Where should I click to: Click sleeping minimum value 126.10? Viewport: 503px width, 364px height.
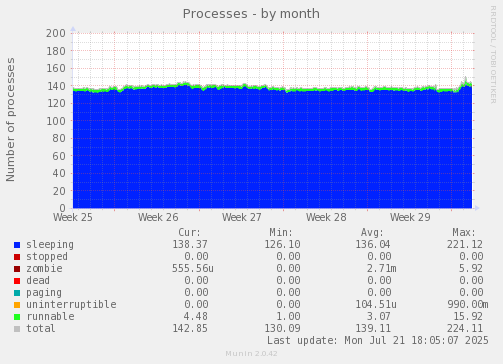(282, 244)
